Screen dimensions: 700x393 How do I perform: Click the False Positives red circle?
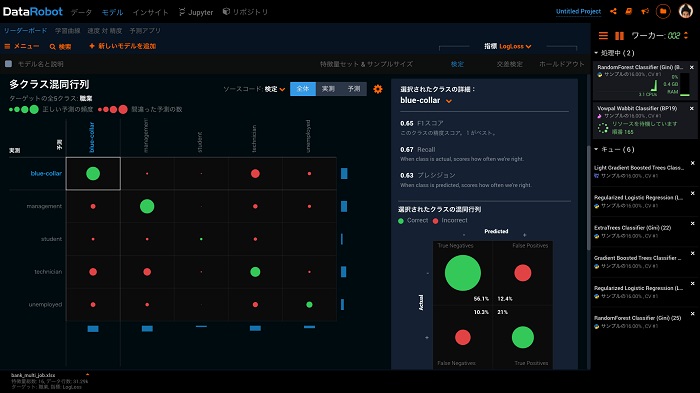(x=522, y=272)
